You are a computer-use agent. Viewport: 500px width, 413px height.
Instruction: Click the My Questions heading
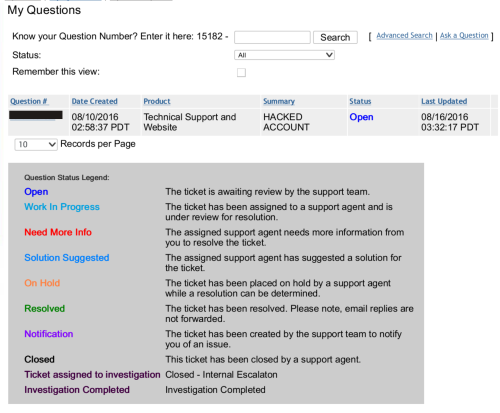pos(44,10)
